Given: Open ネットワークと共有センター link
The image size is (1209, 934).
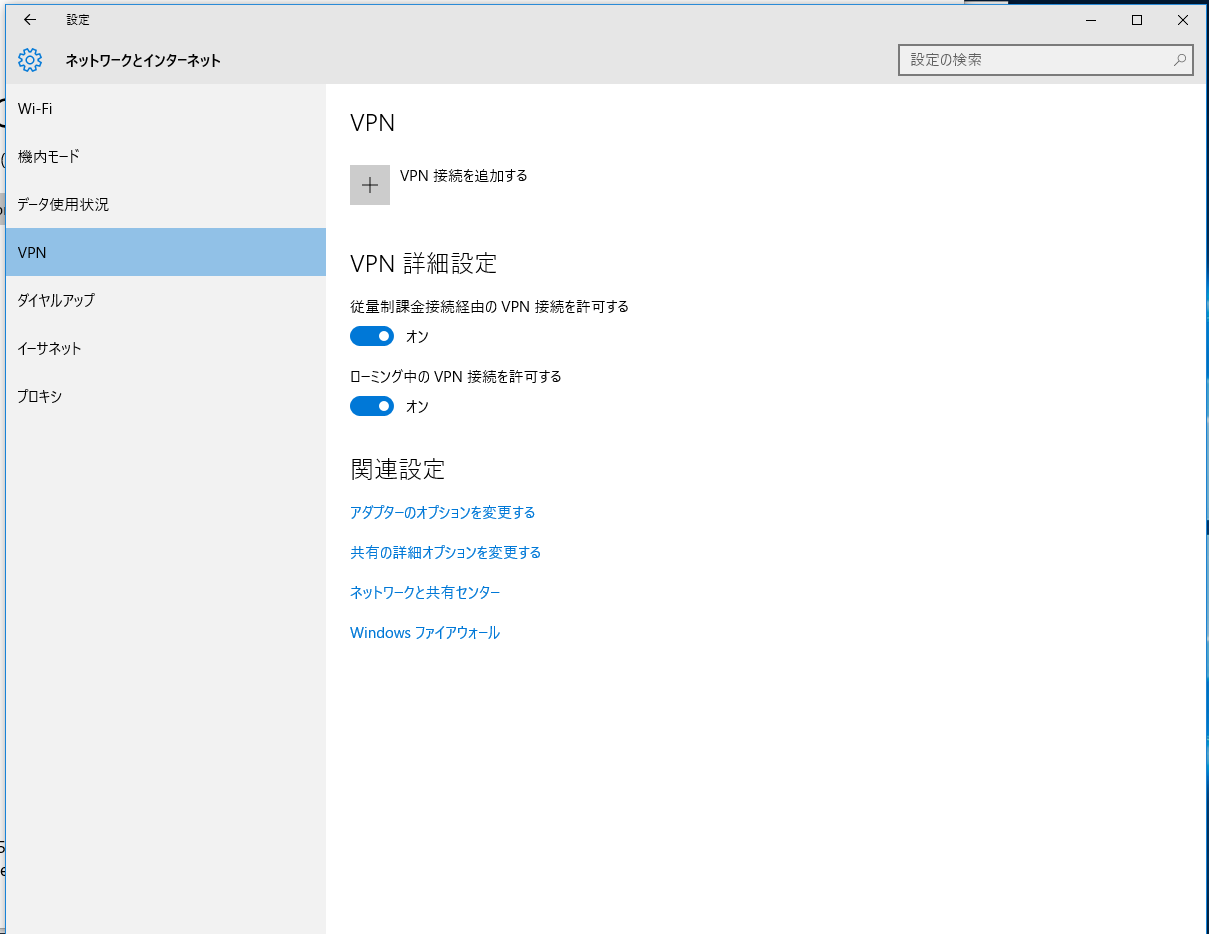Looking at the screenshot, I should pos(425,592).
